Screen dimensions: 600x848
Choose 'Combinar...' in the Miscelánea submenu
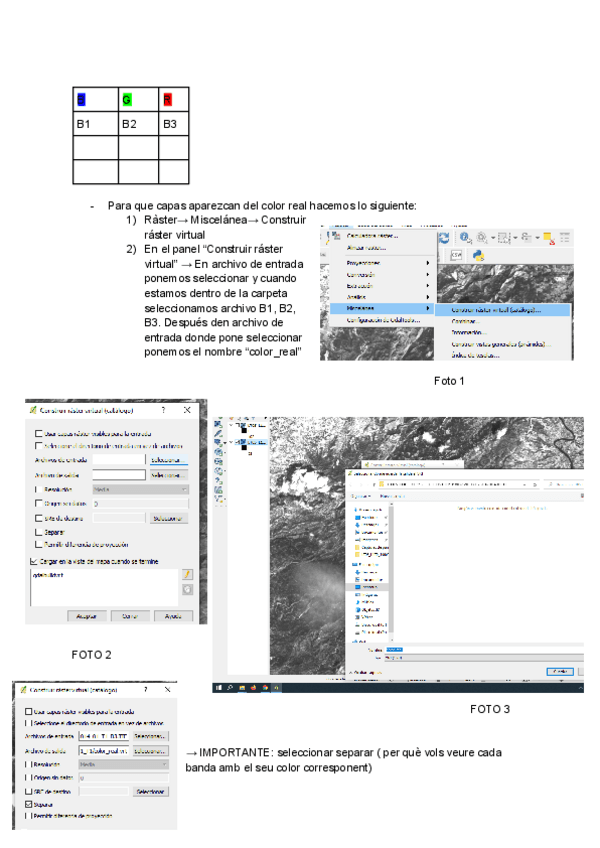click(x=464, y=321)
